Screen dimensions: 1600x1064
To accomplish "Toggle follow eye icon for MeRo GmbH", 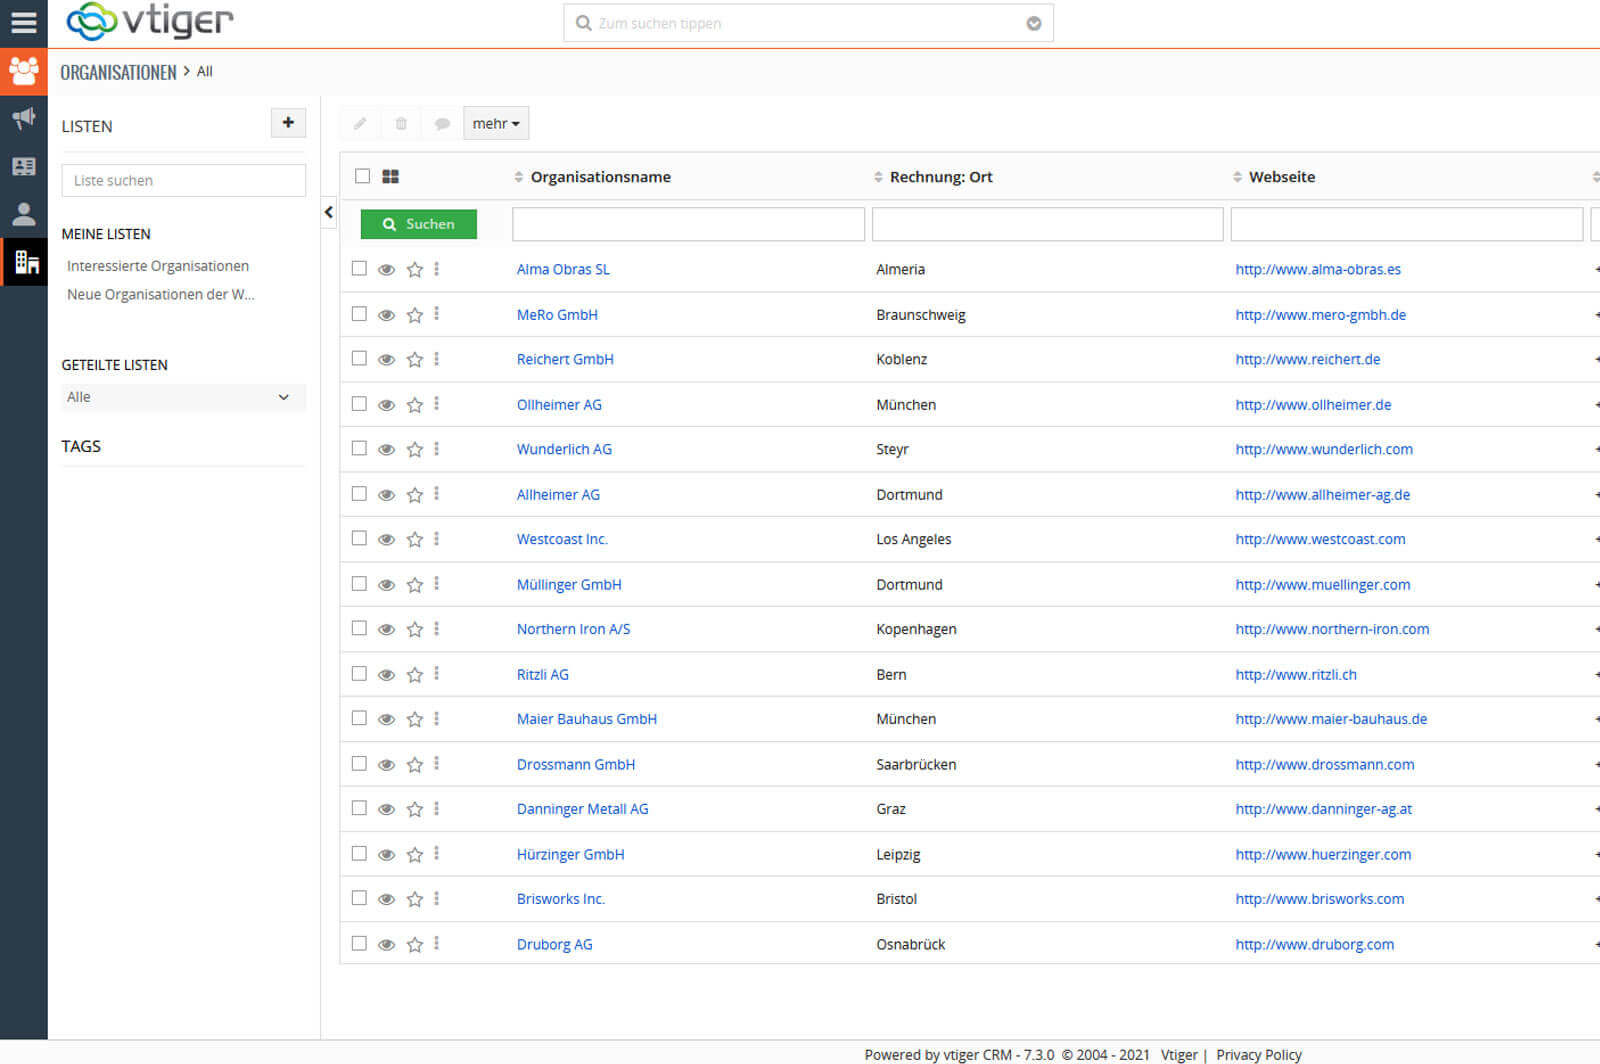I will pos(386,315).
